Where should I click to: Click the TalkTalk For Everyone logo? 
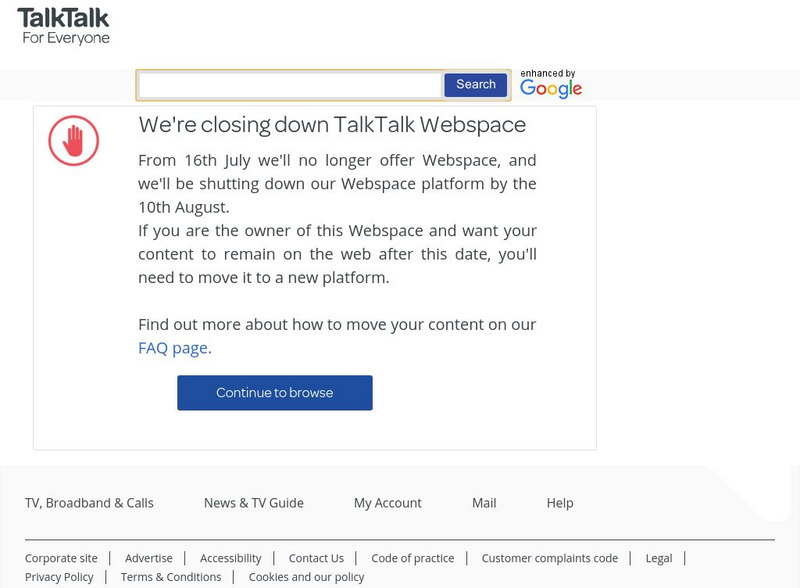(x=63, y=27)
